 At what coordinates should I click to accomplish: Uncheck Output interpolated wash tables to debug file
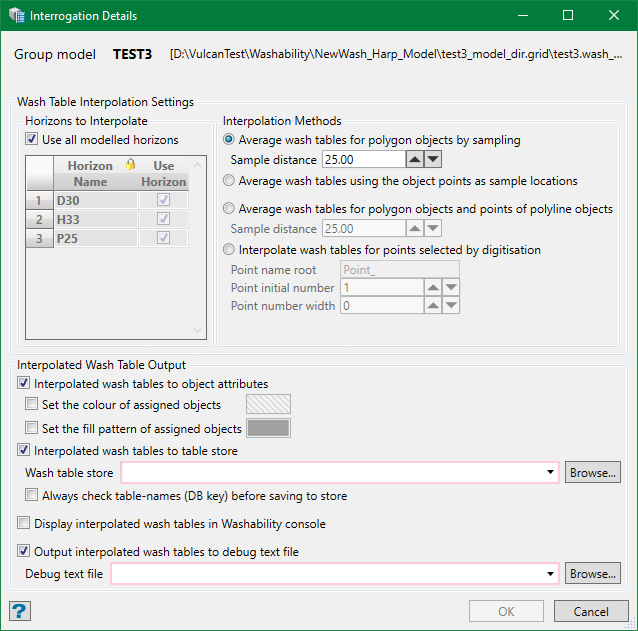(x=24, y=551)
